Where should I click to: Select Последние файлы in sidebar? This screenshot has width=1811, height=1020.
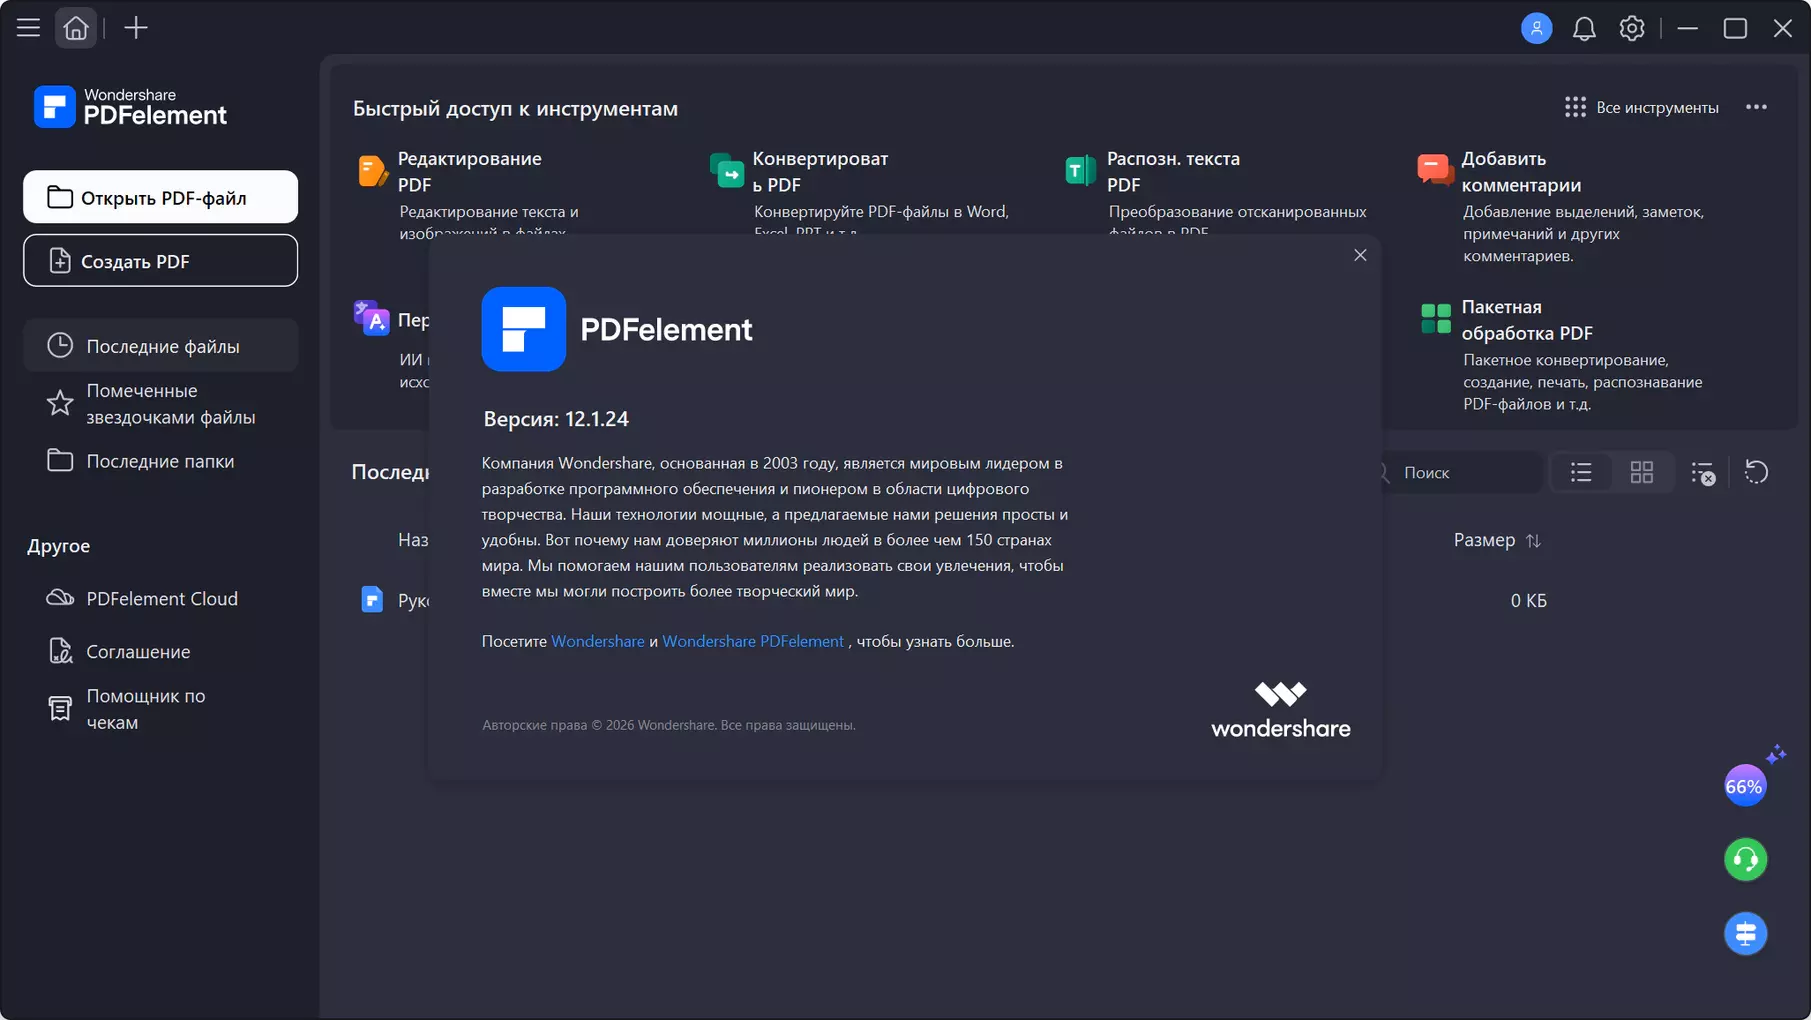[x=160, y=346]
